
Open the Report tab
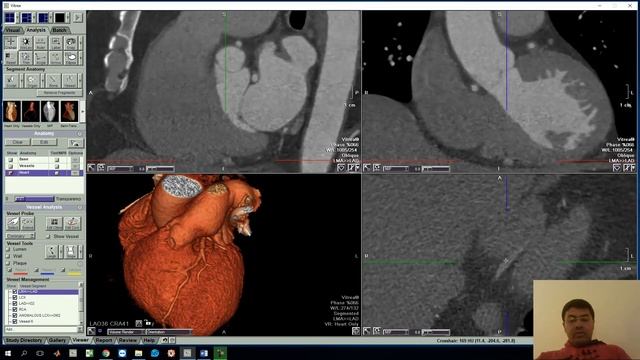click(104, 340)
